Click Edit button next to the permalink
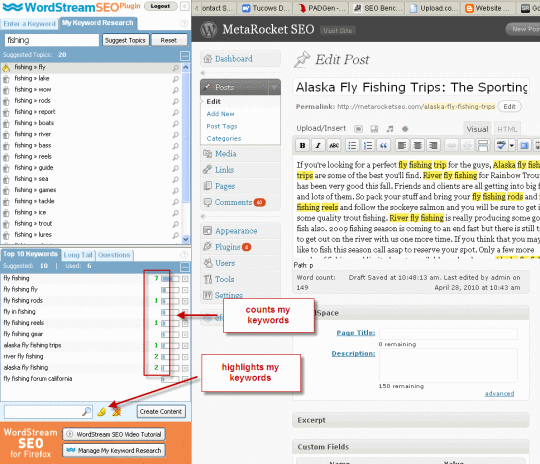 coord(509,107)
